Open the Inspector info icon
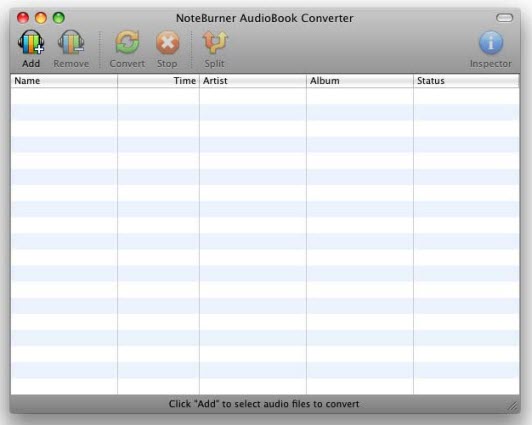Image resolution: width=532 pixels, height=425 pixels. coord(491,43)
